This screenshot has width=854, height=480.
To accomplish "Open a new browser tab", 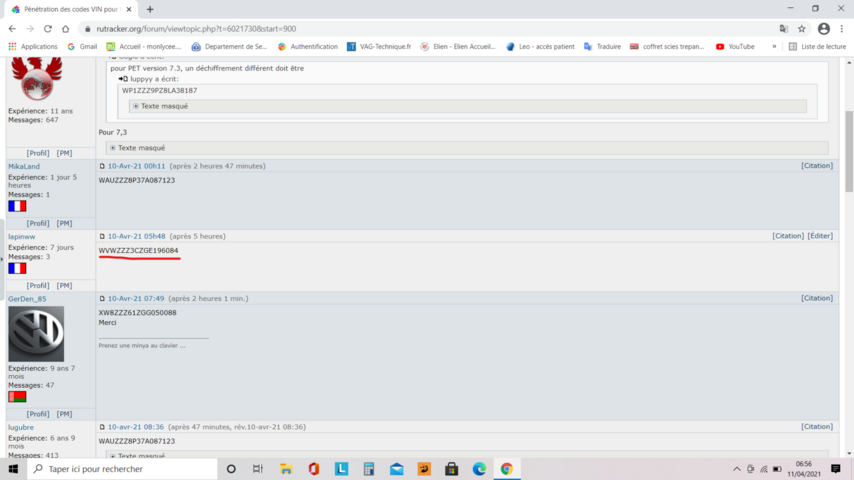I will (150, 9).
